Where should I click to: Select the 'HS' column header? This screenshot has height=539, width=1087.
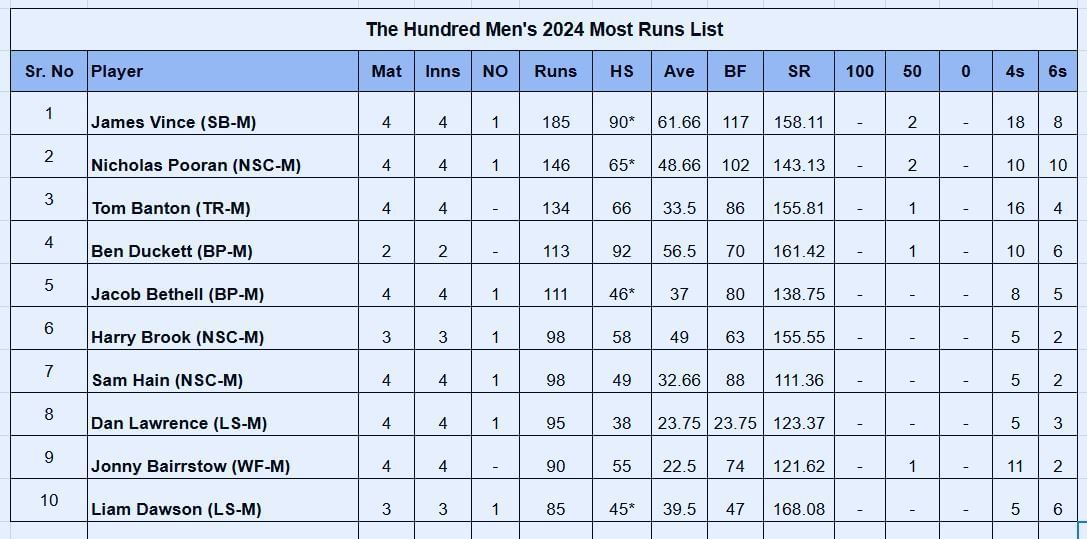coord(621,71)
